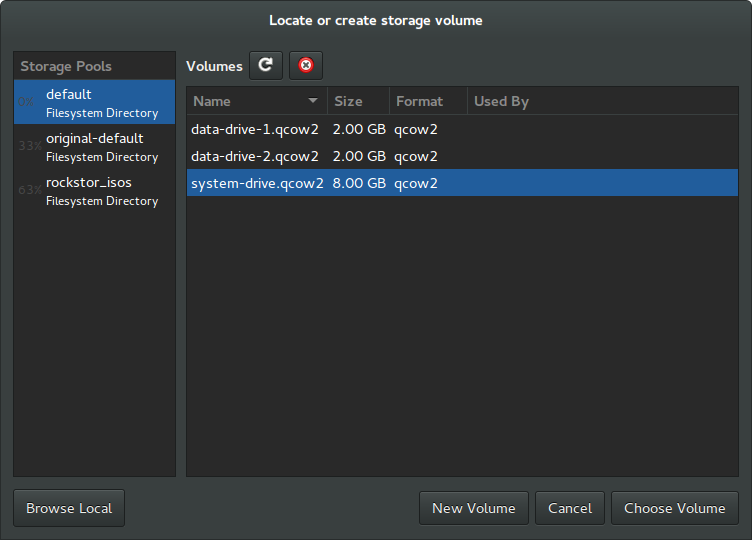Click the 33% usage of original-default
The width and height of the screenshot is (752, 540).
click(30, 146)
